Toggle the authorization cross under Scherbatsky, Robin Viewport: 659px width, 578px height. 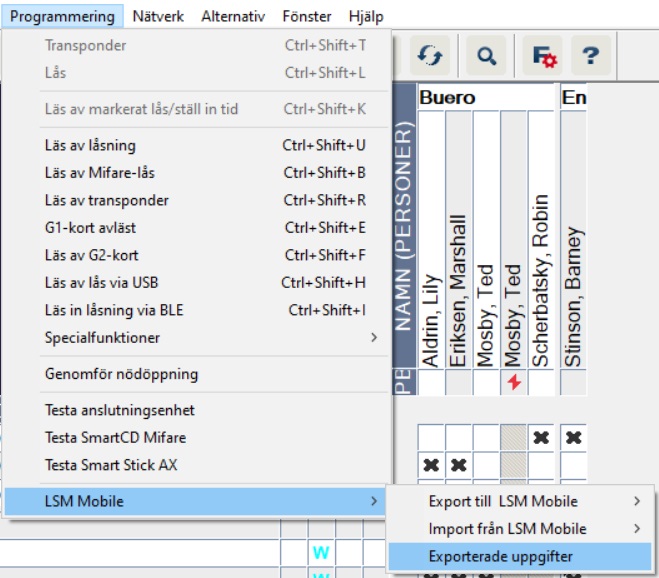pos(541,437)
